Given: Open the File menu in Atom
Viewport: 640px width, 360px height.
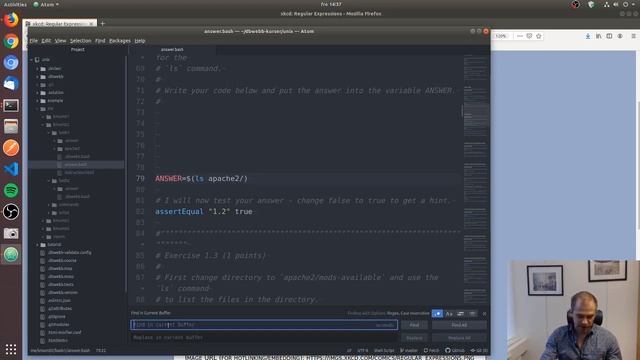Looking at the screenshot, I should [34, 41].
